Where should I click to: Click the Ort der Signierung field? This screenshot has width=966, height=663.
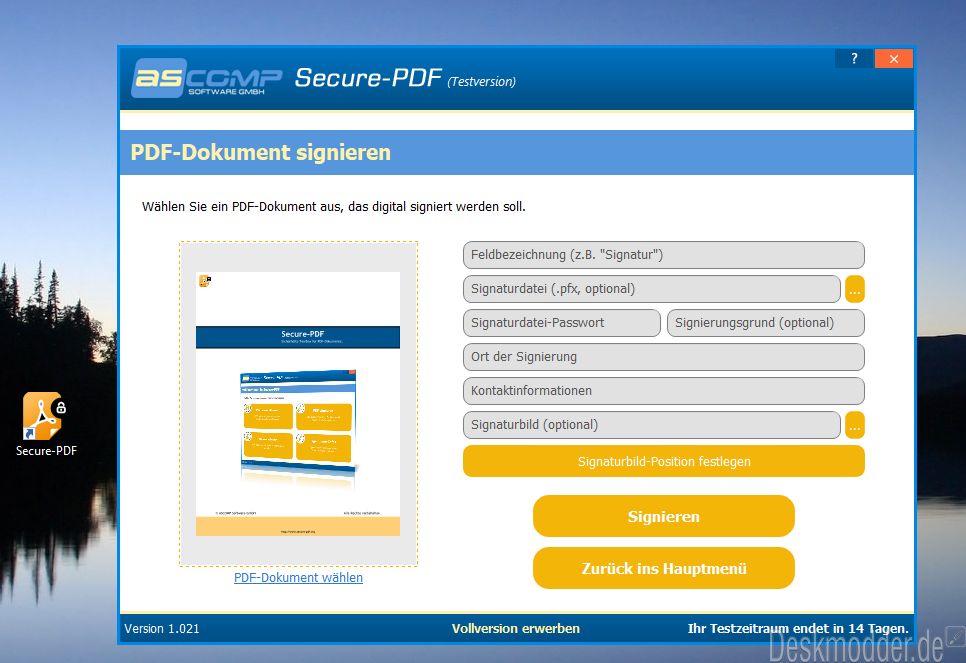coord(664,357)
